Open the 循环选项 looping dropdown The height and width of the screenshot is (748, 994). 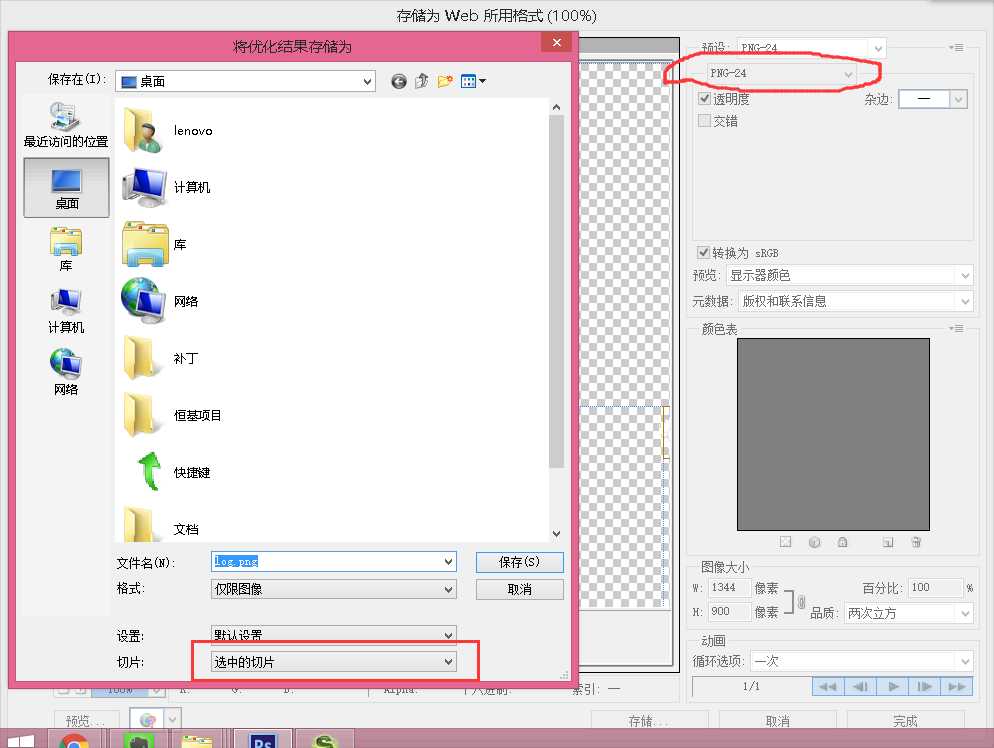[x=862, y=661]
